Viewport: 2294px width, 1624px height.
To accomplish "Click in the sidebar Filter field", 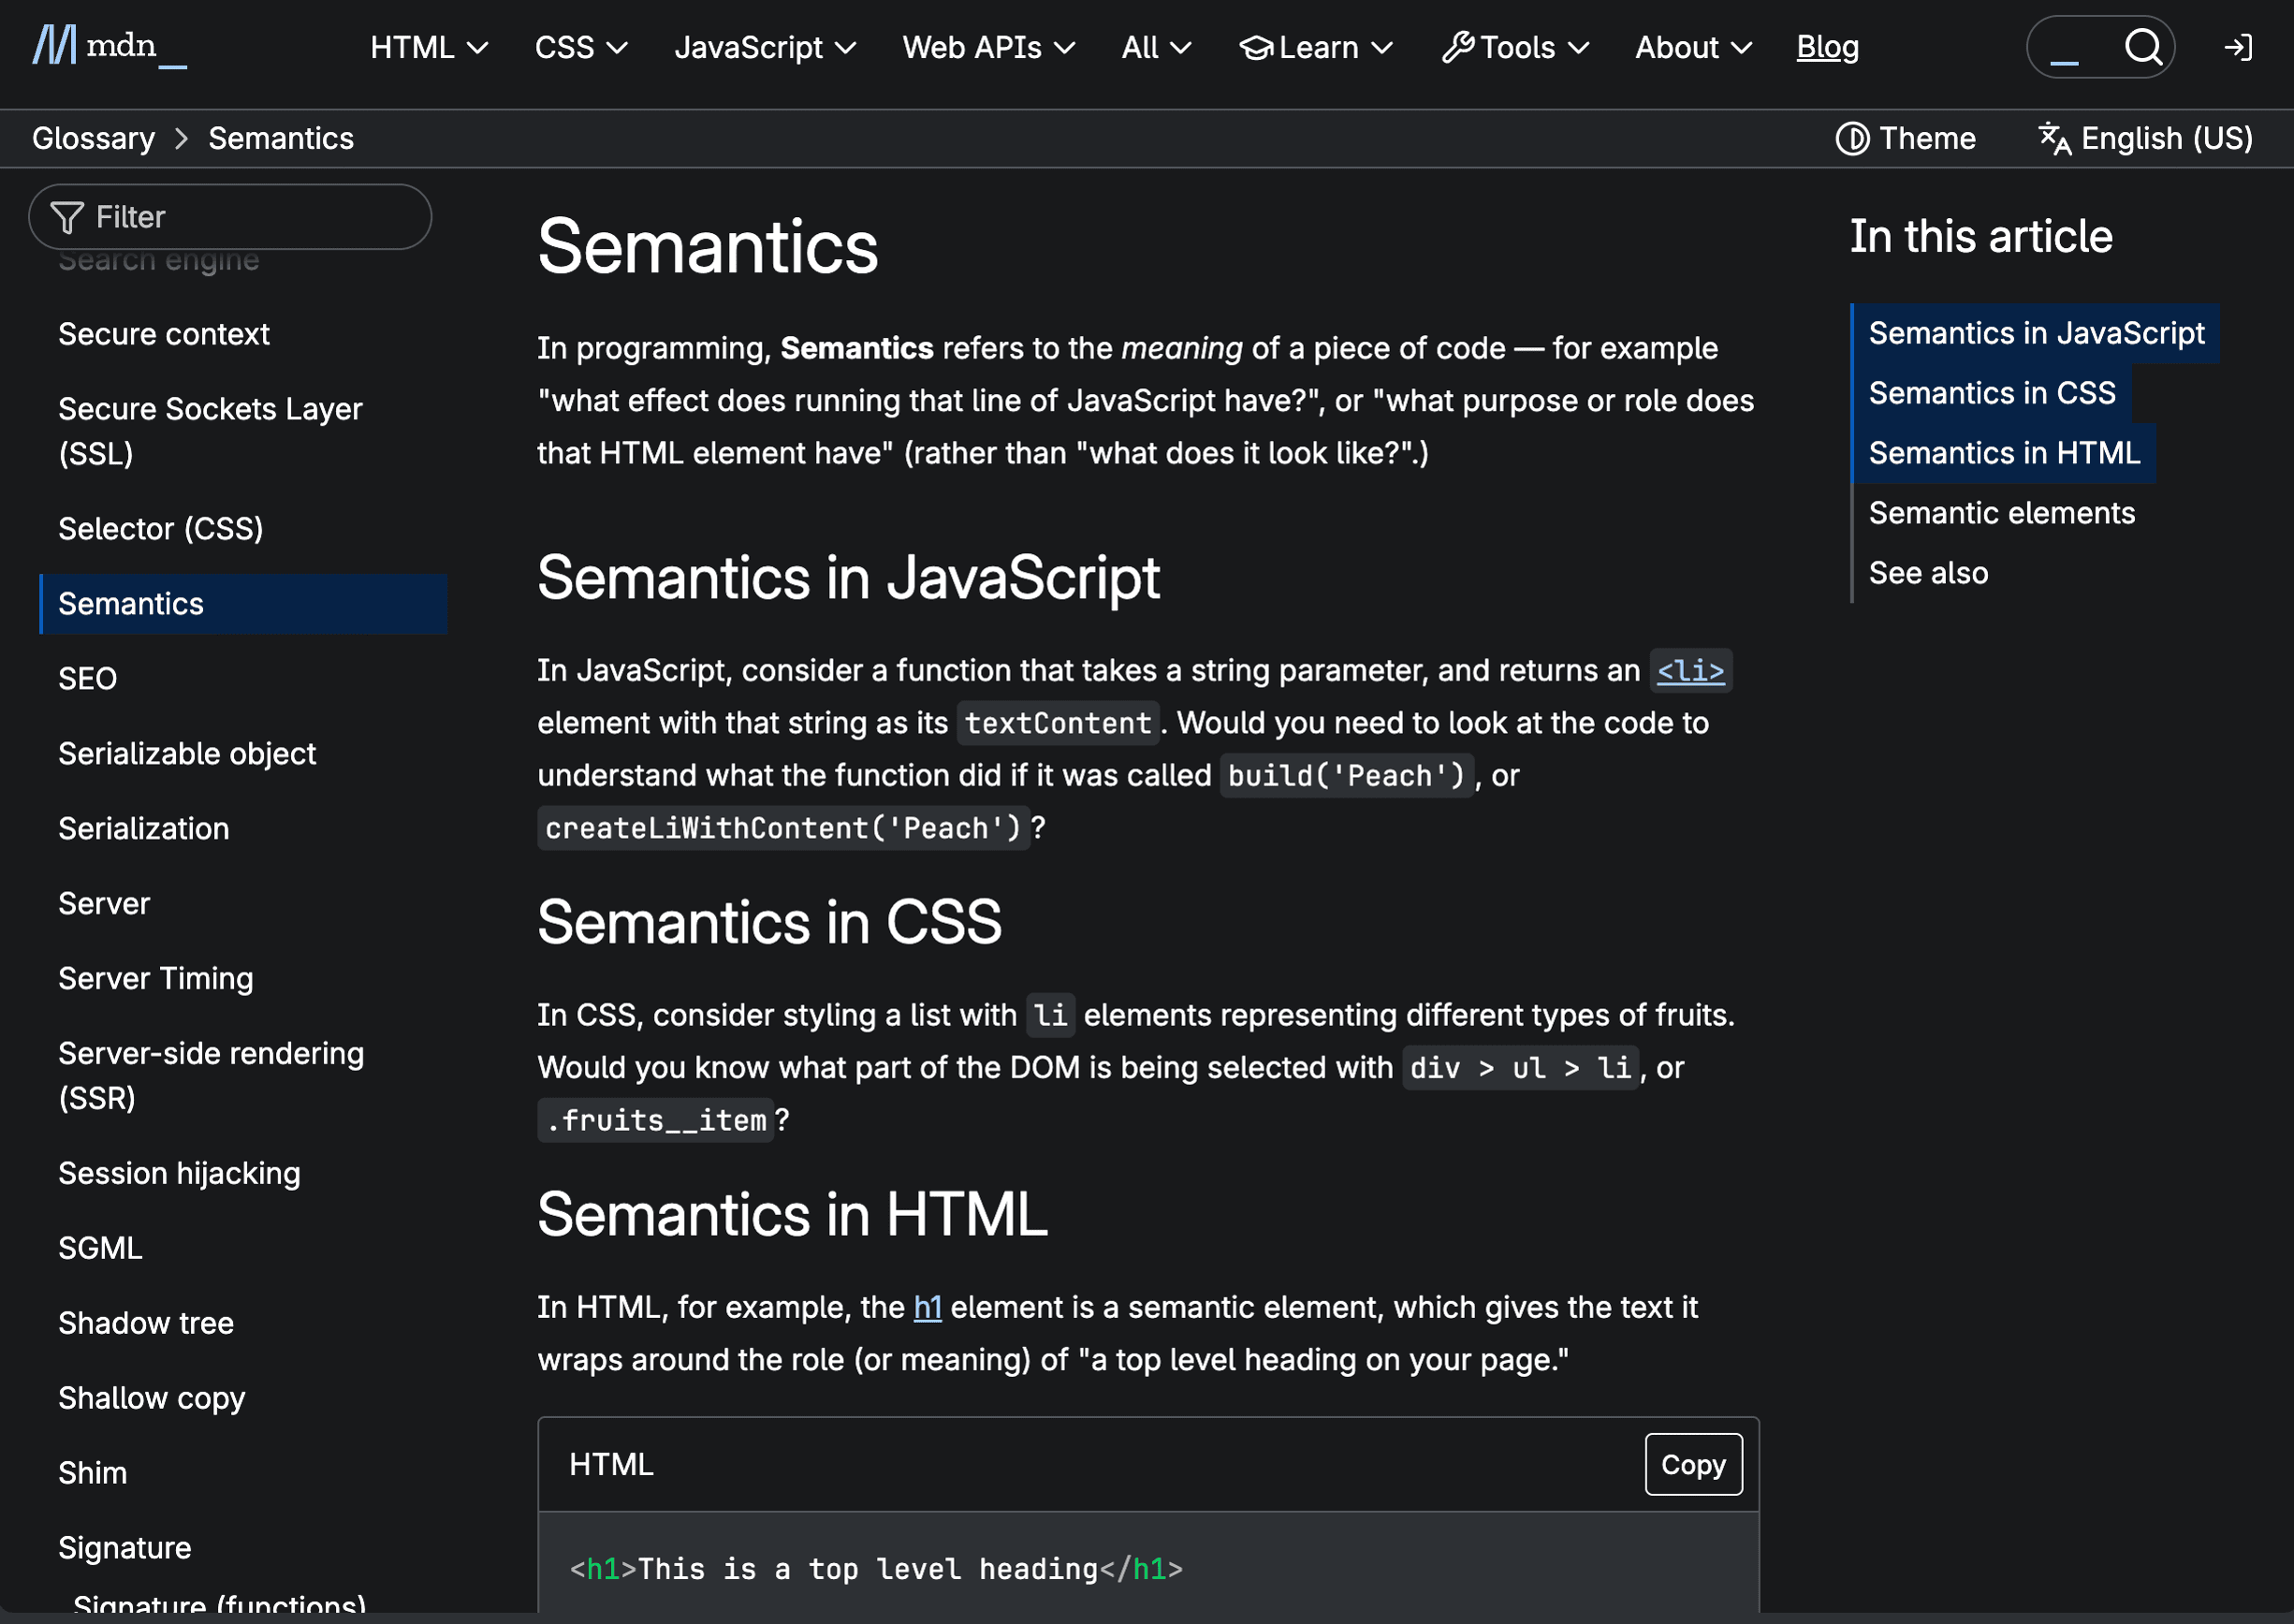I will click(x=230, y=217).
